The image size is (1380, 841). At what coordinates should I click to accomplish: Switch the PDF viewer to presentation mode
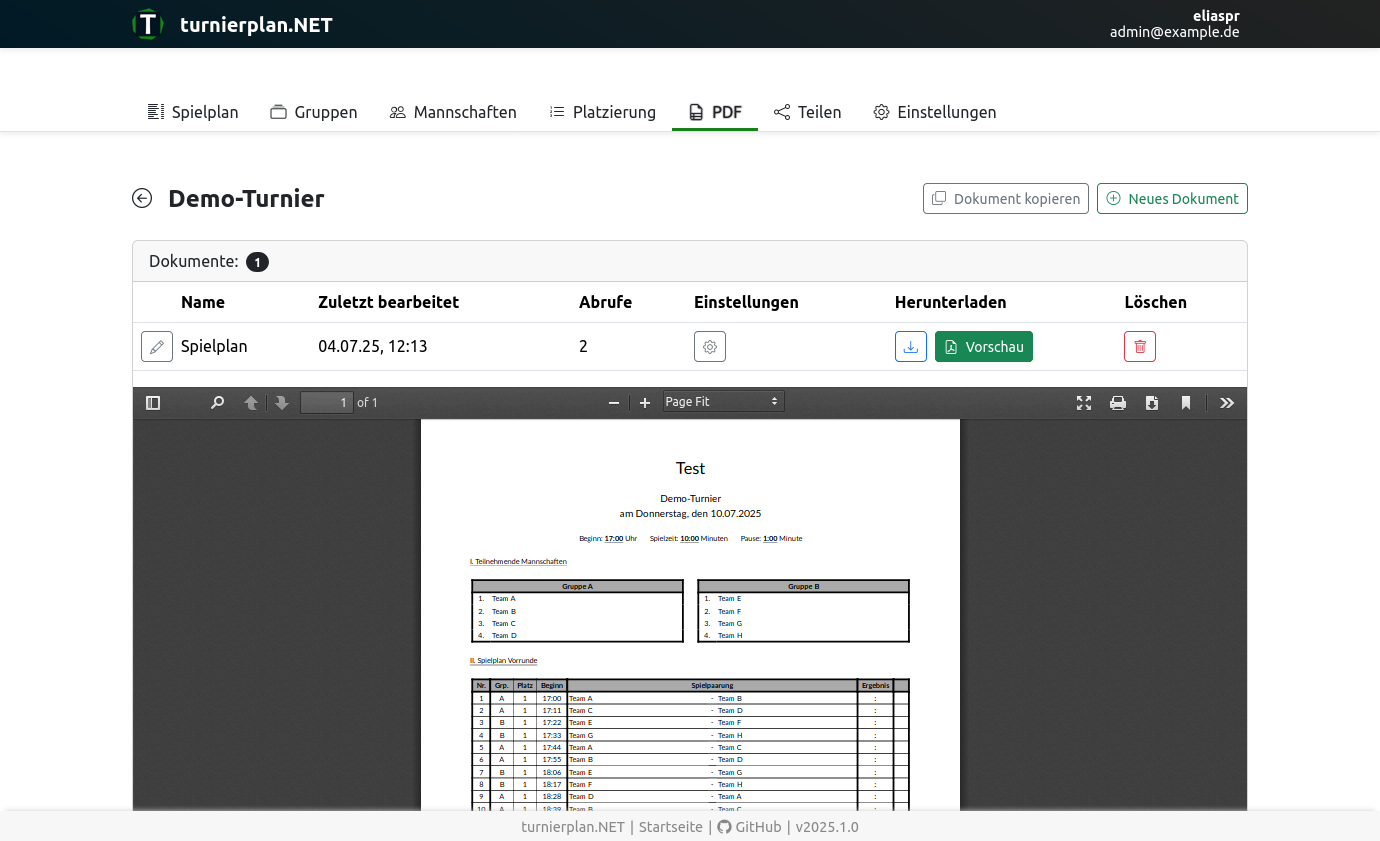[1084, 402]
